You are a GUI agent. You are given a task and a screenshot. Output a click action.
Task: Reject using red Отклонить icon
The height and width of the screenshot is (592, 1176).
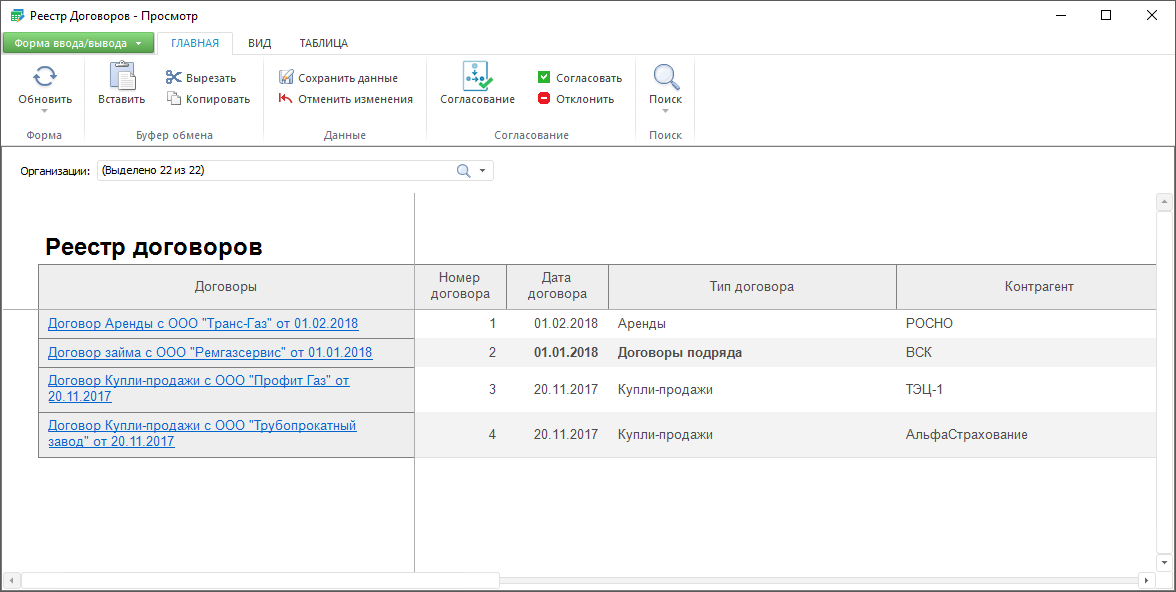coord(544,99)
